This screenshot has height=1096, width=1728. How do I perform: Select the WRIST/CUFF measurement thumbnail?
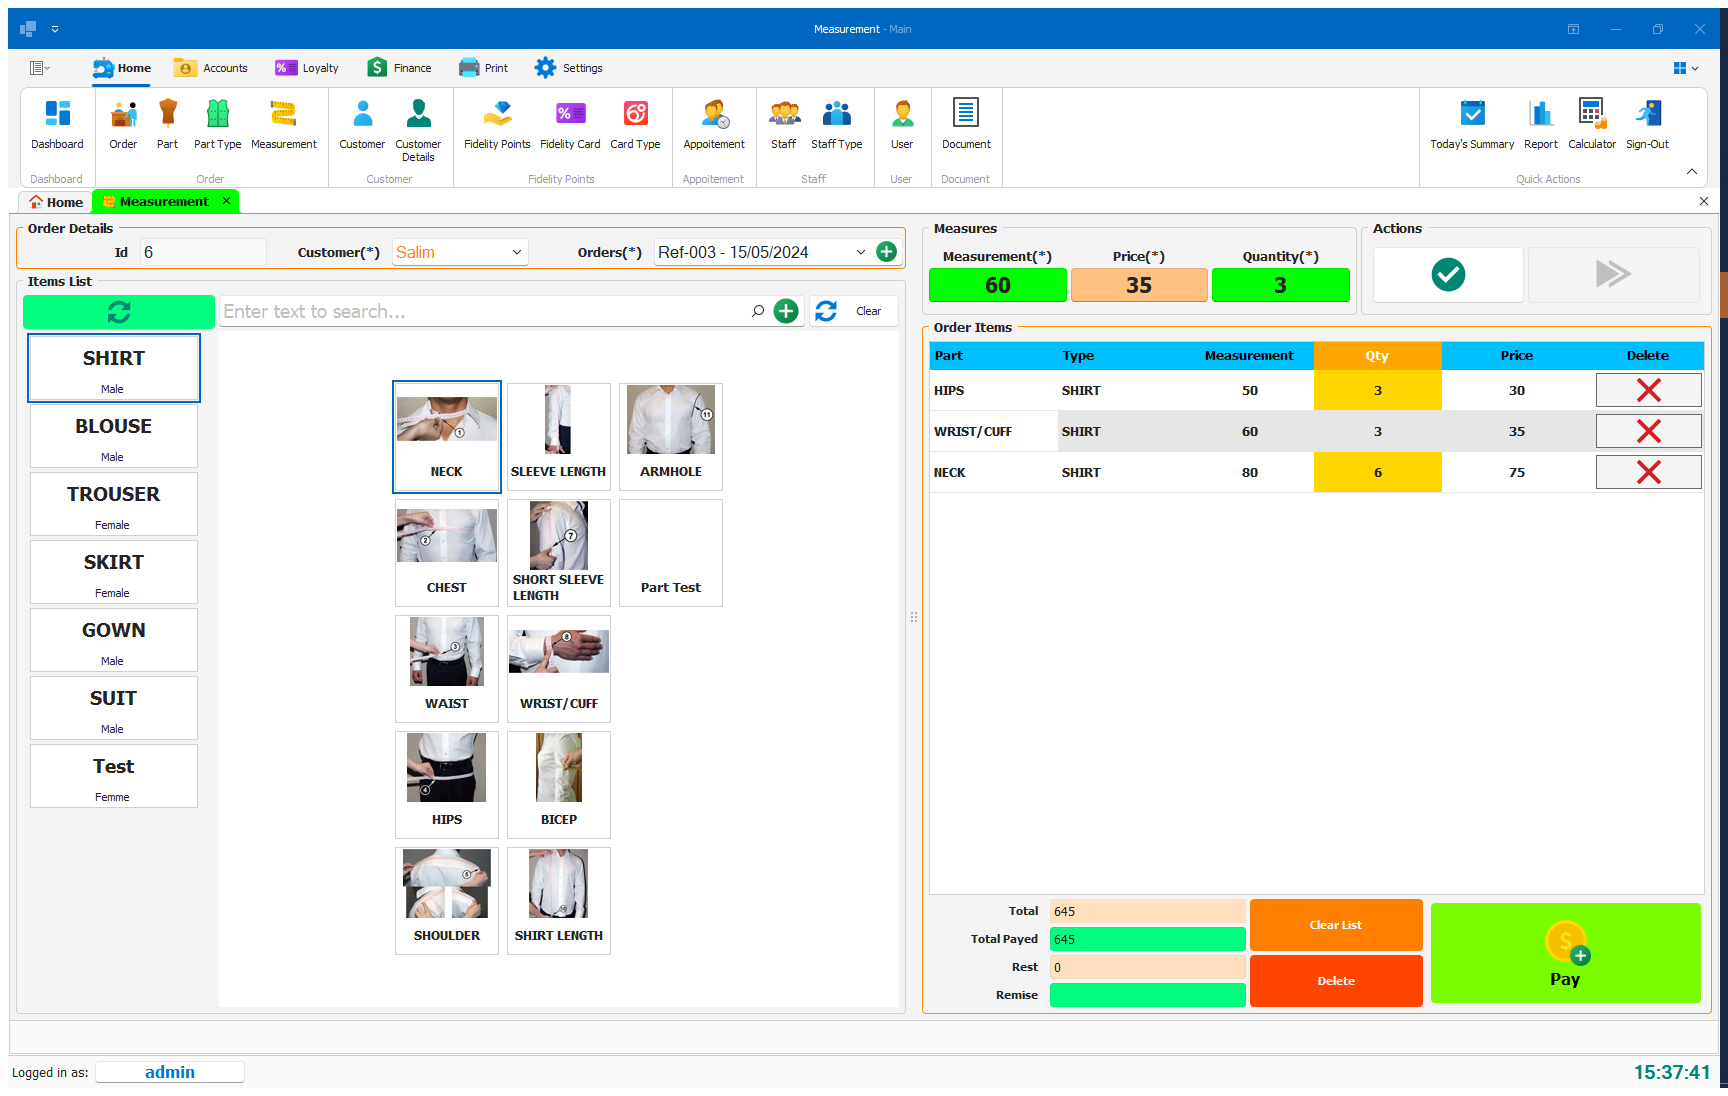559,669
